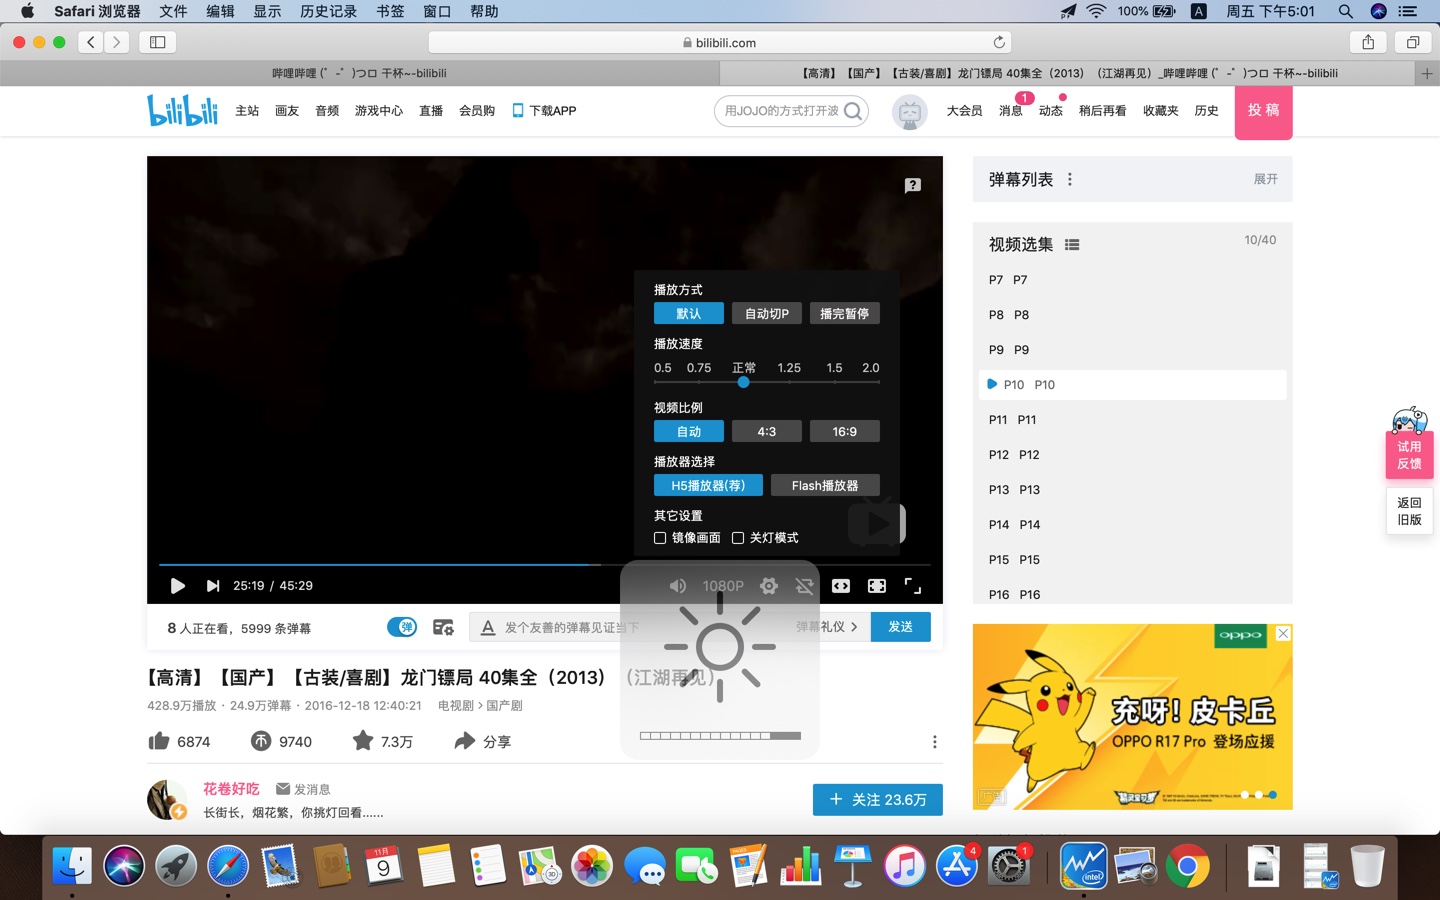Image resolution: width=1440 pixels, height=900 pixels.
Task: Show all Safari tabs overview
Action: click(1413, 42)
